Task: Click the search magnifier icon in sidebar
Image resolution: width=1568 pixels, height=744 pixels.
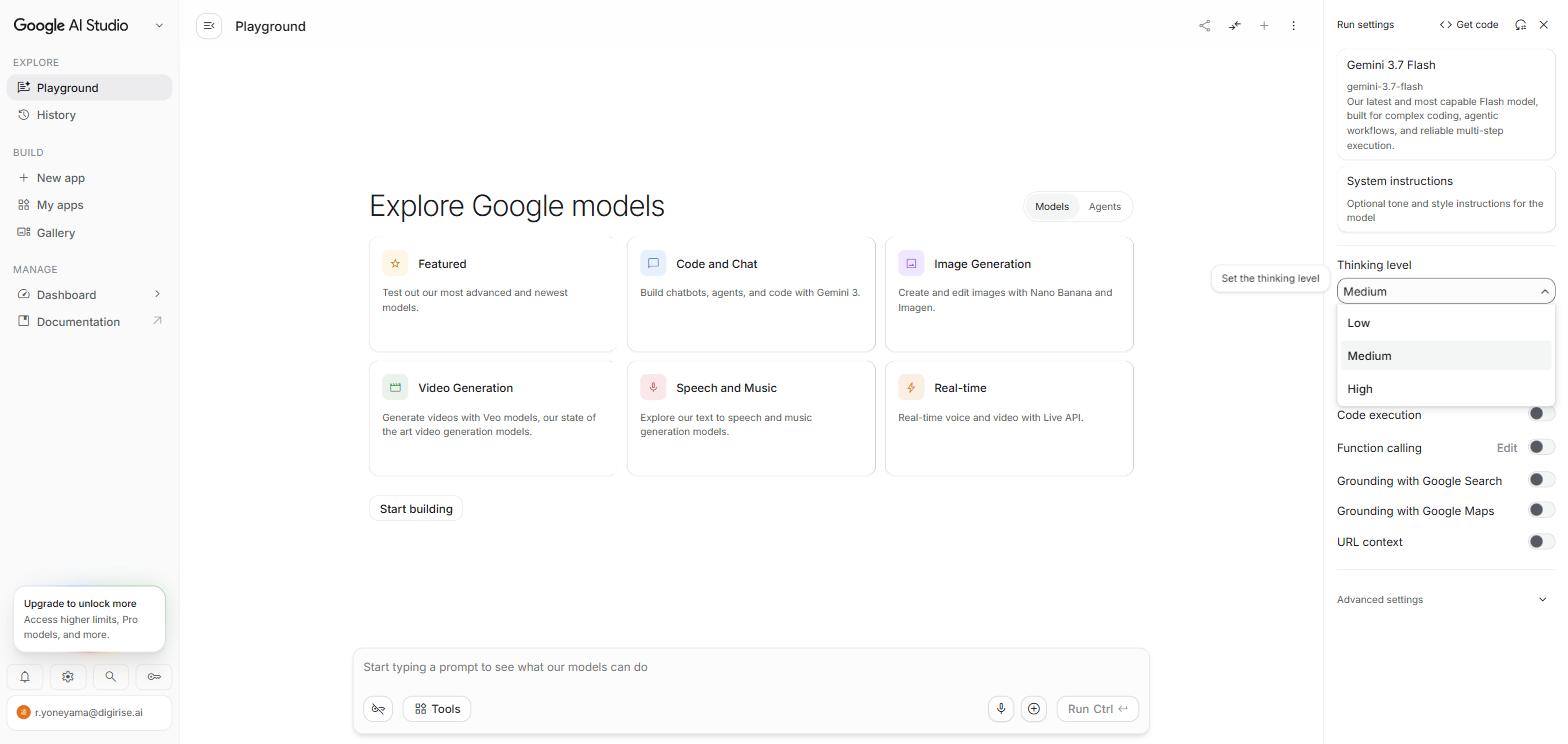Action: coord(111,677)
